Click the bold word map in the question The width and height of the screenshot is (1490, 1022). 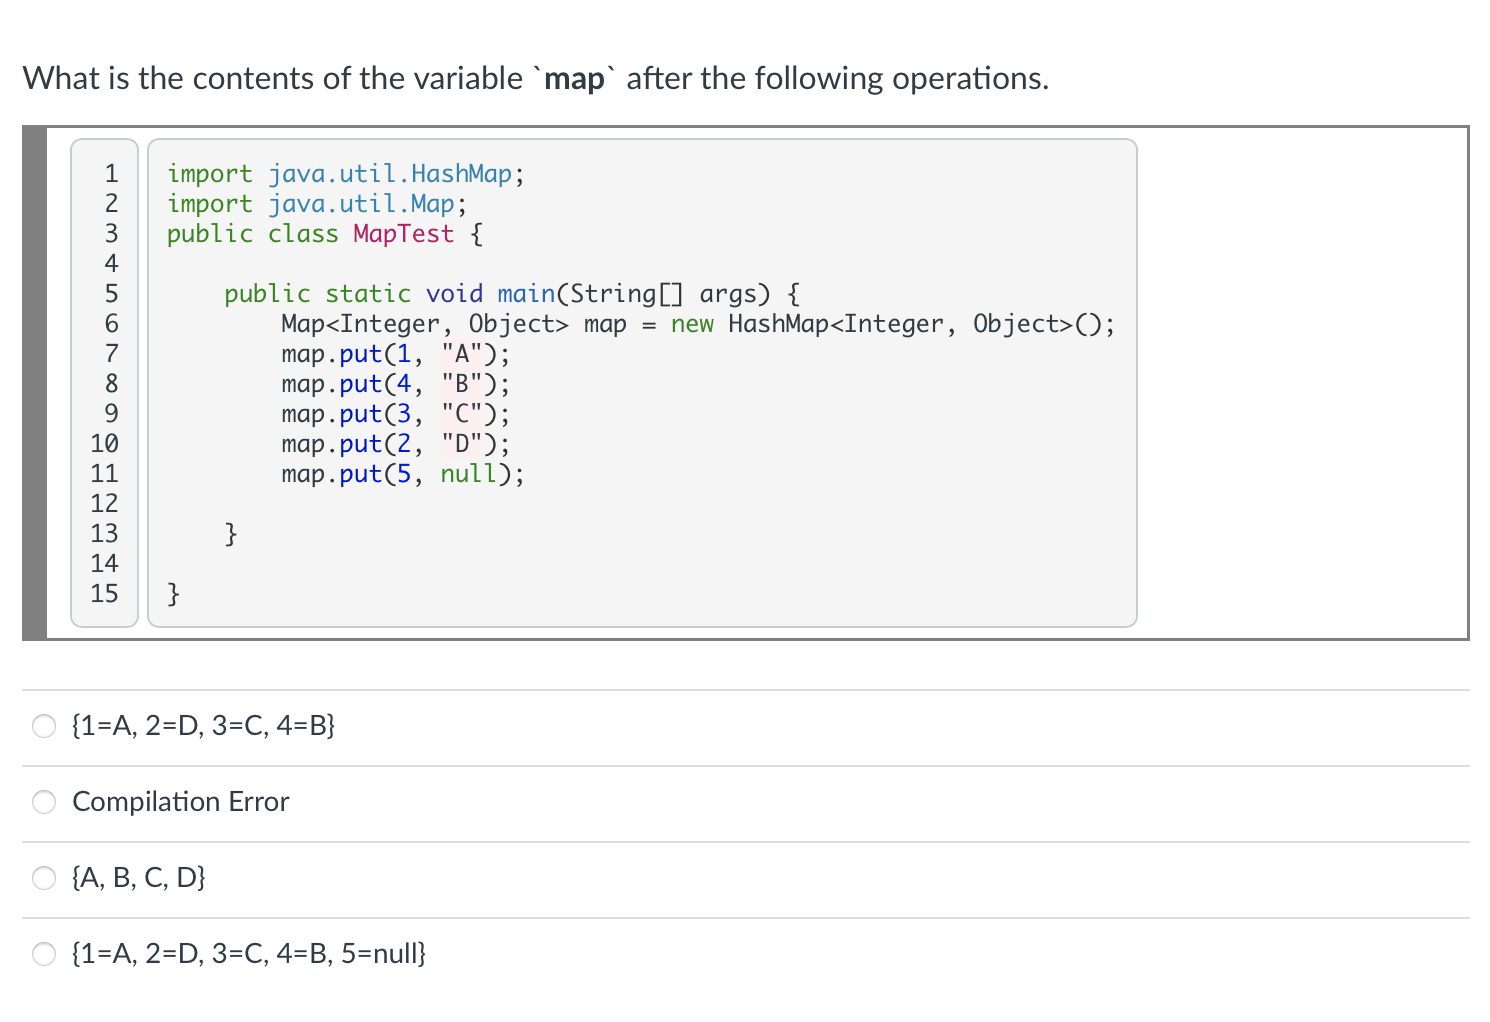[x=575, y=77]
